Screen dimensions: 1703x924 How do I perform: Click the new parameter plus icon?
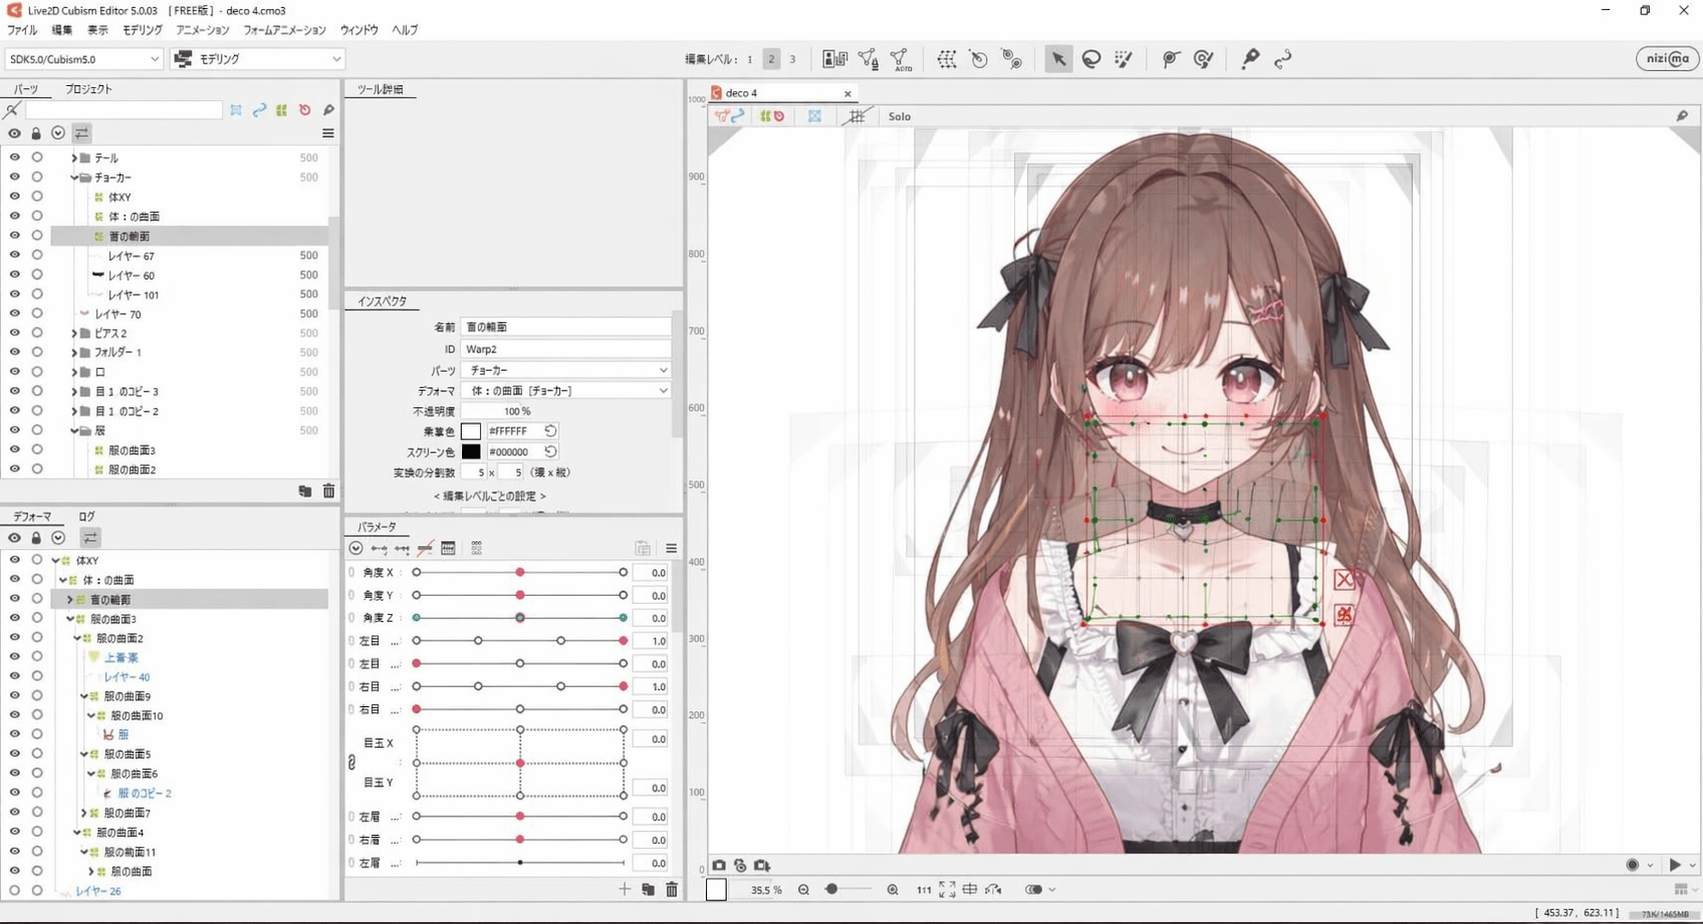625,889
